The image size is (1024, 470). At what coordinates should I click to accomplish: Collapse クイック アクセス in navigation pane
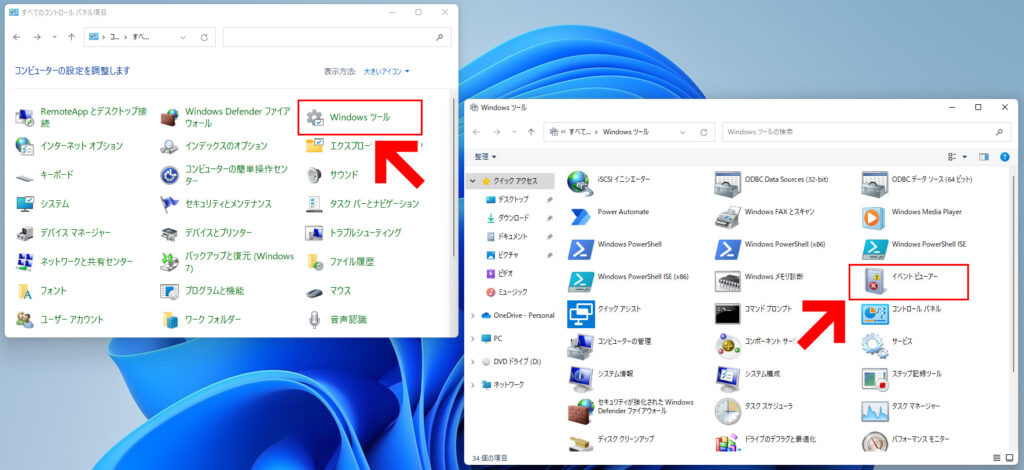pos(473,181)
